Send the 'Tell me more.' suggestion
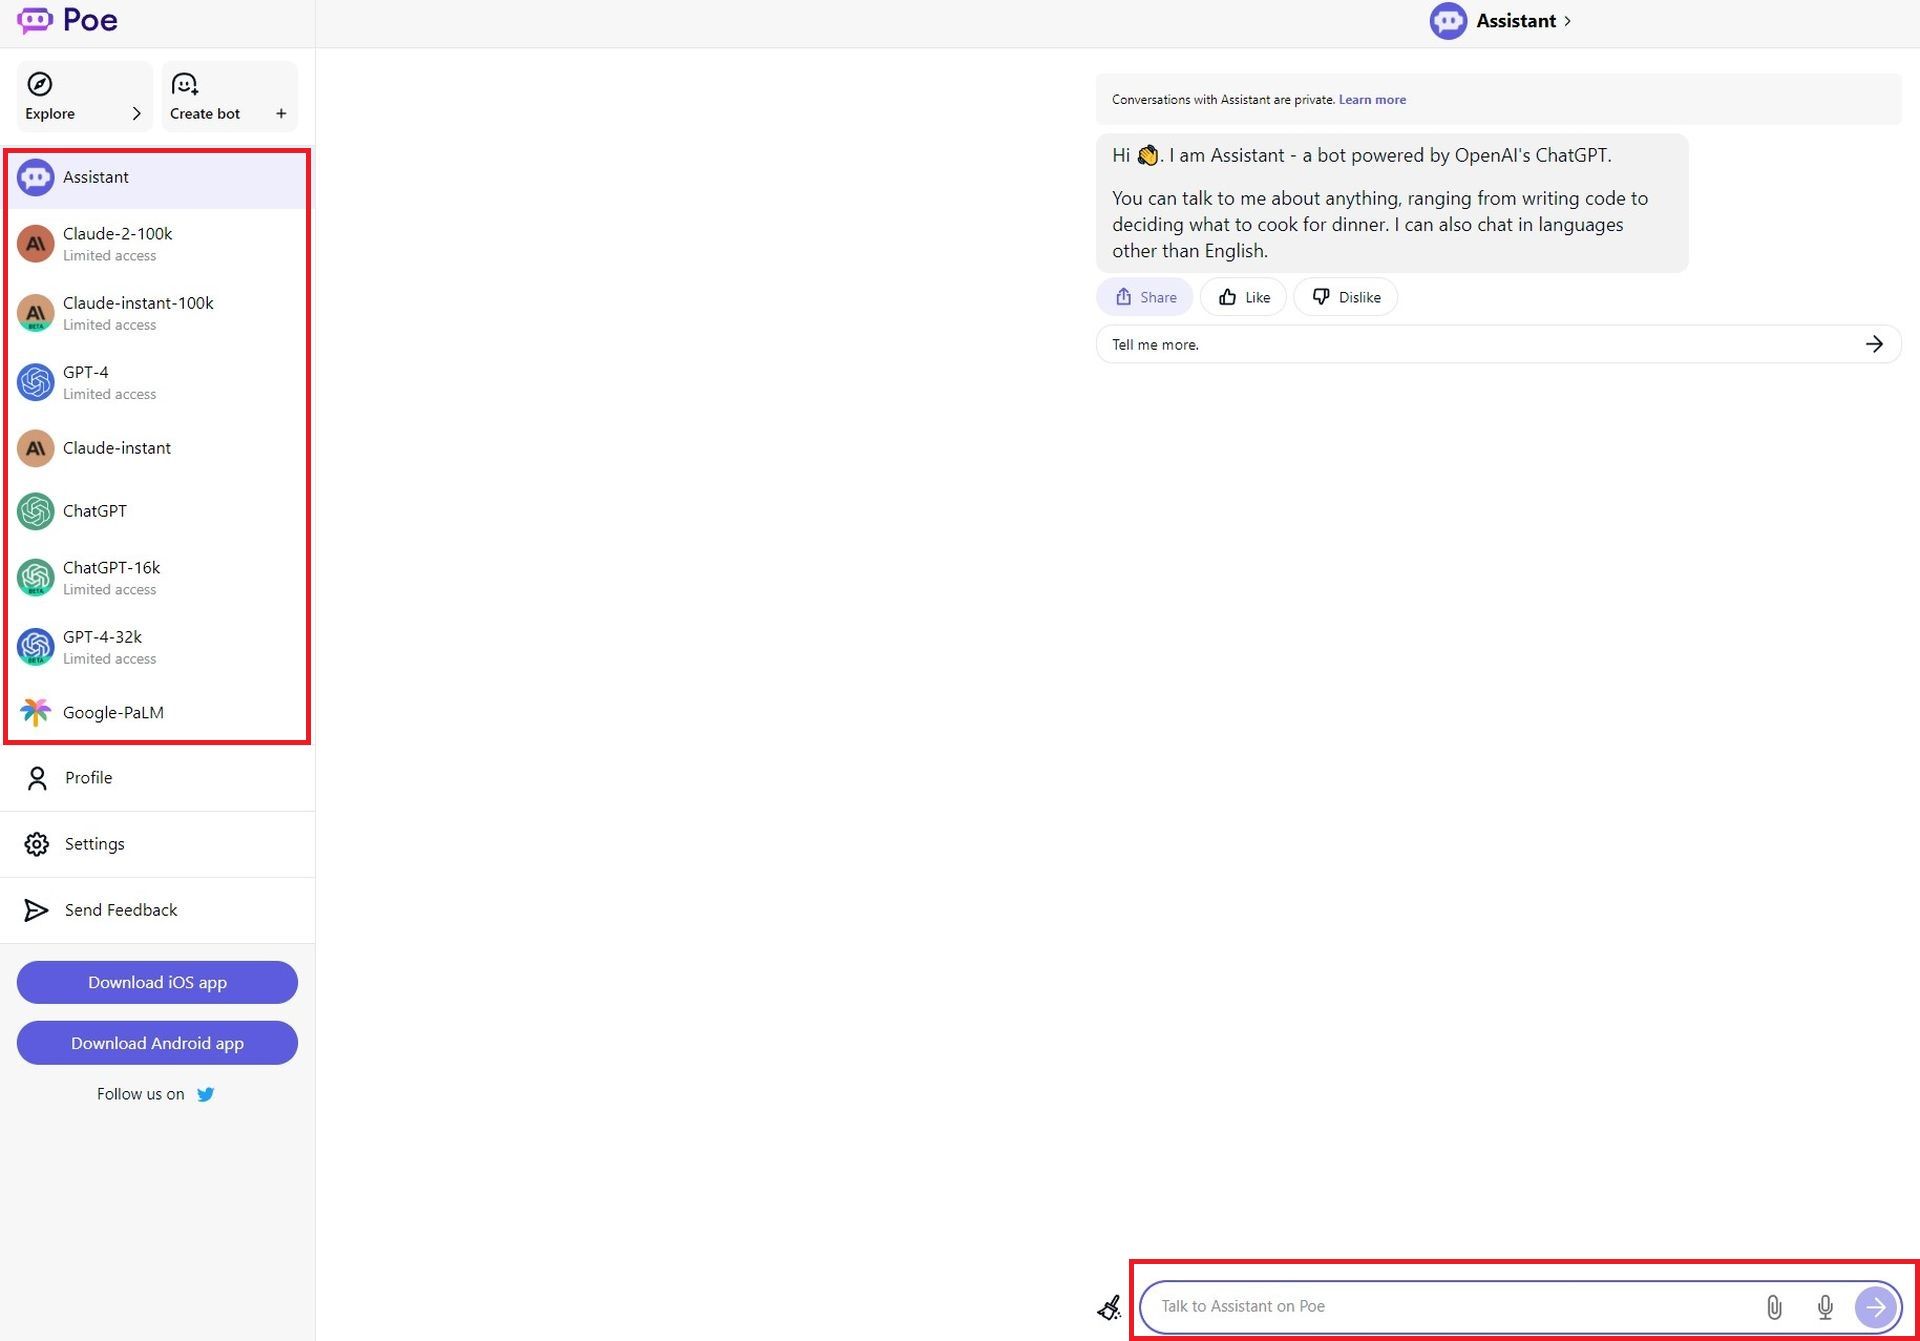 click(x=1498, y=344)
